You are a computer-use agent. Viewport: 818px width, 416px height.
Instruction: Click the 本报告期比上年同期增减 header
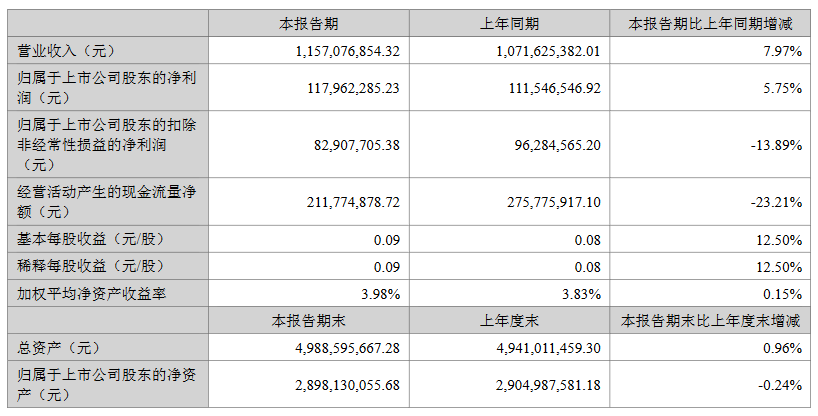(x=708, y=23)
